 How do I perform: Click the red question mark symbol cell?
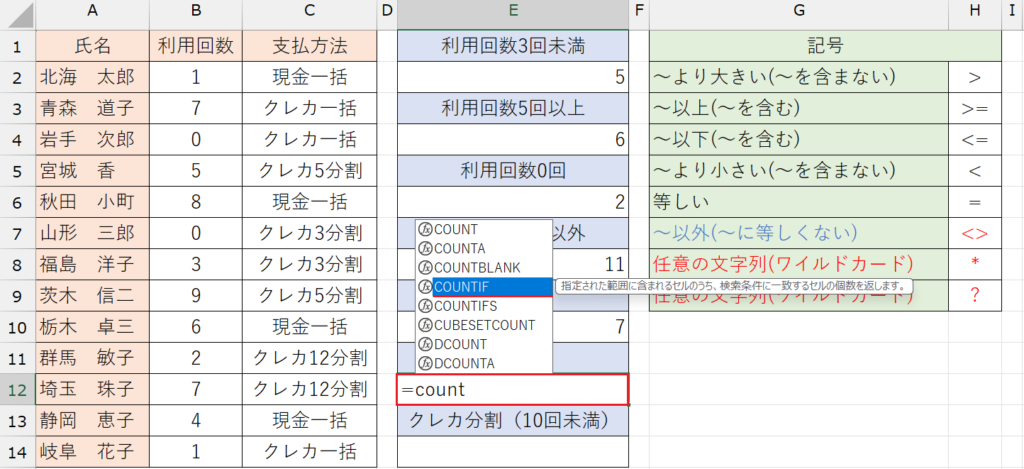(975, 296)
